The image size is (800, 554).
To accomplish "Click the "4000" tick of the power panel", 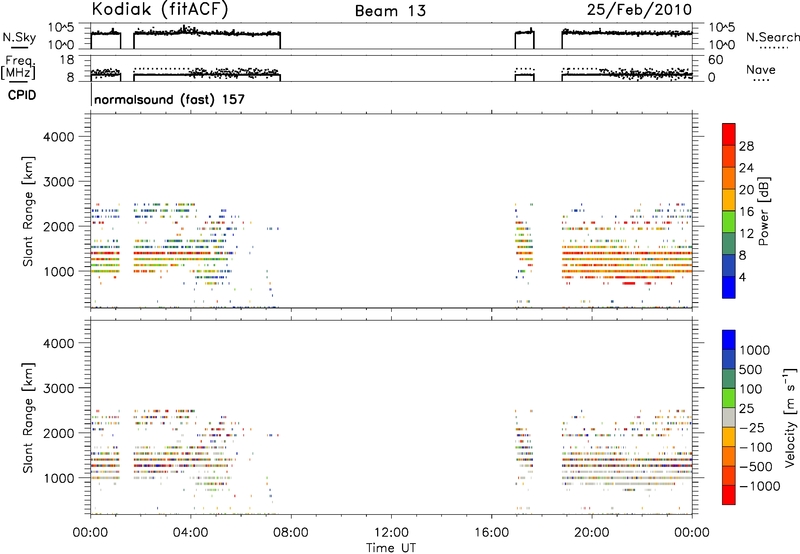I will tap(58, 137).
